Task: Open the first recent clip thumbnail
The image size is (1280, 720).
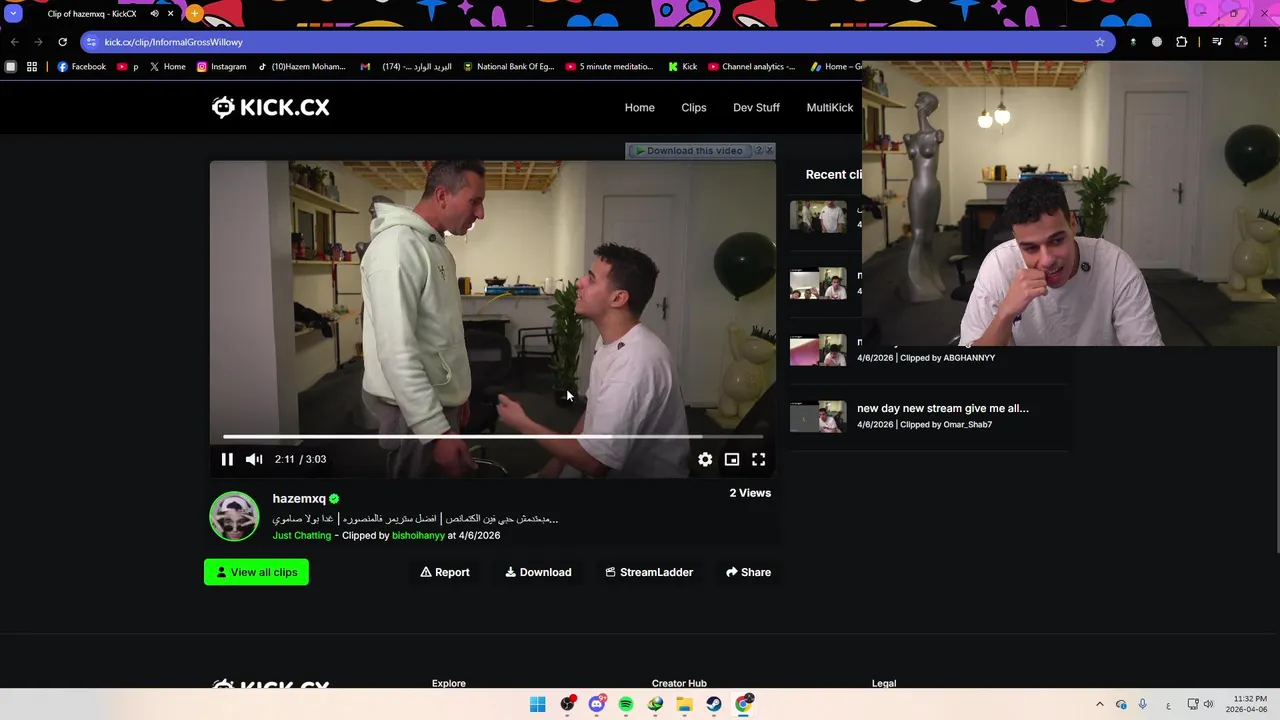Action: click(x=818, y=216)
